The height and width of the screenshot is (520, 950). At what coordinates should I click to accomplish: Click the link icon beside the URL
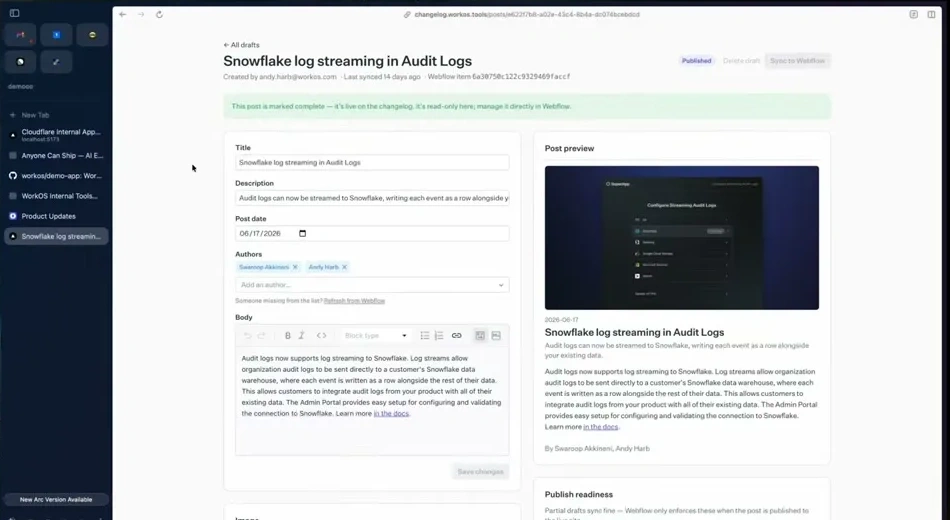pyautogui.click(x=407, y=15)
